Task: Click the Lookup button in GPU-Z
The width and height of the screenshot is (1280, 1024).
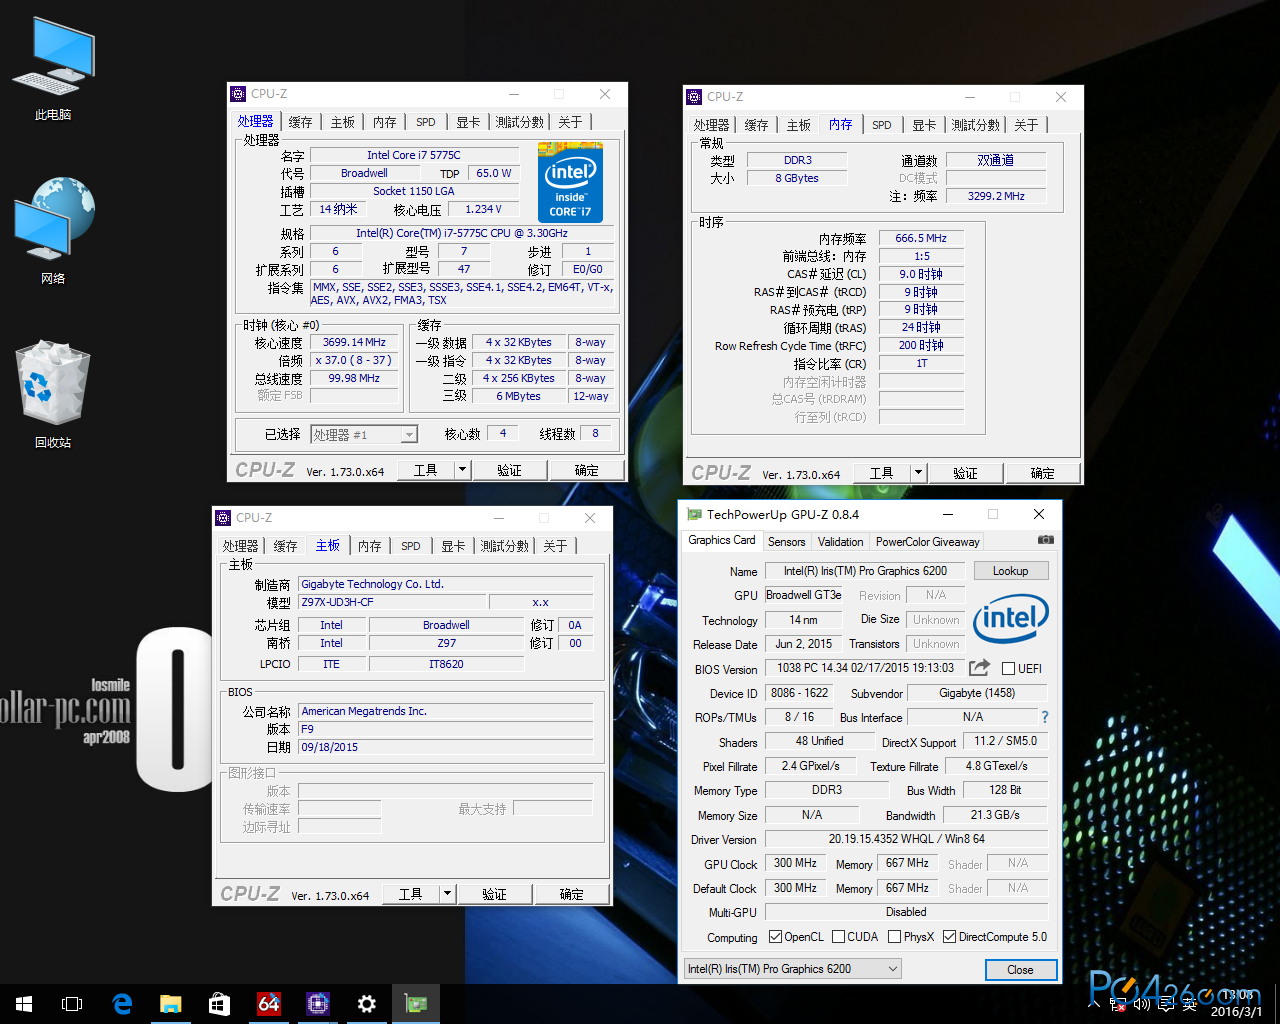Action: pyautogui.click(x=1010, y=571)
